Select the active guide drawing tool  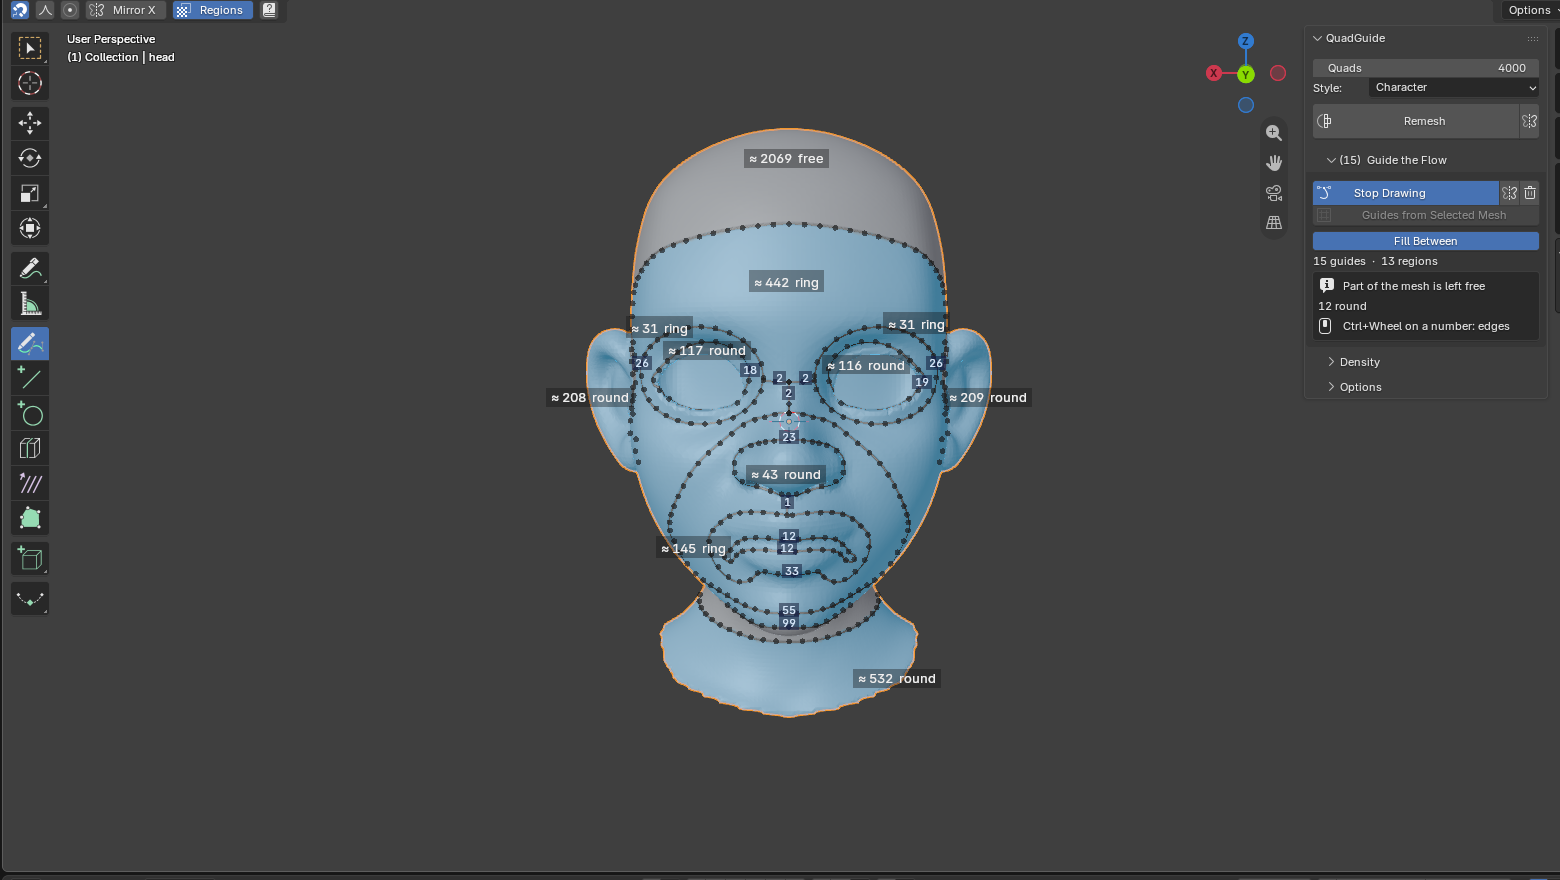point(30,343)
